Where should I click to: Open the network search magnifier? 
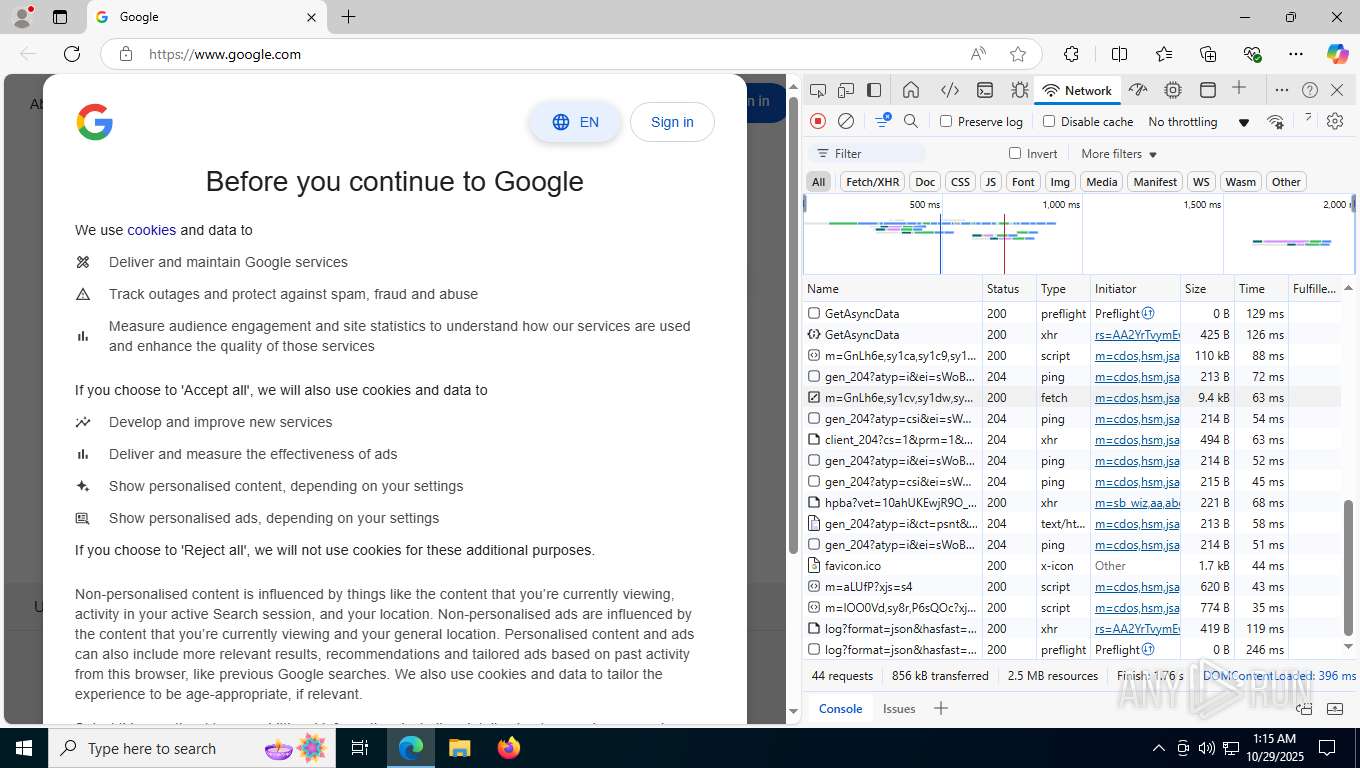911,121
